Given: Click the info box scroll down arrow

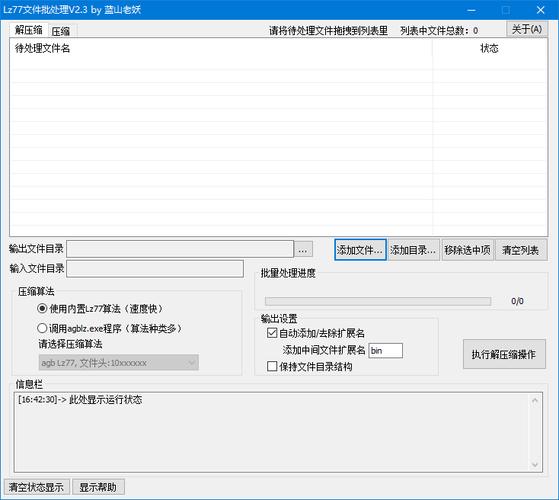Looking at the screenshot, I should (535, 464).
